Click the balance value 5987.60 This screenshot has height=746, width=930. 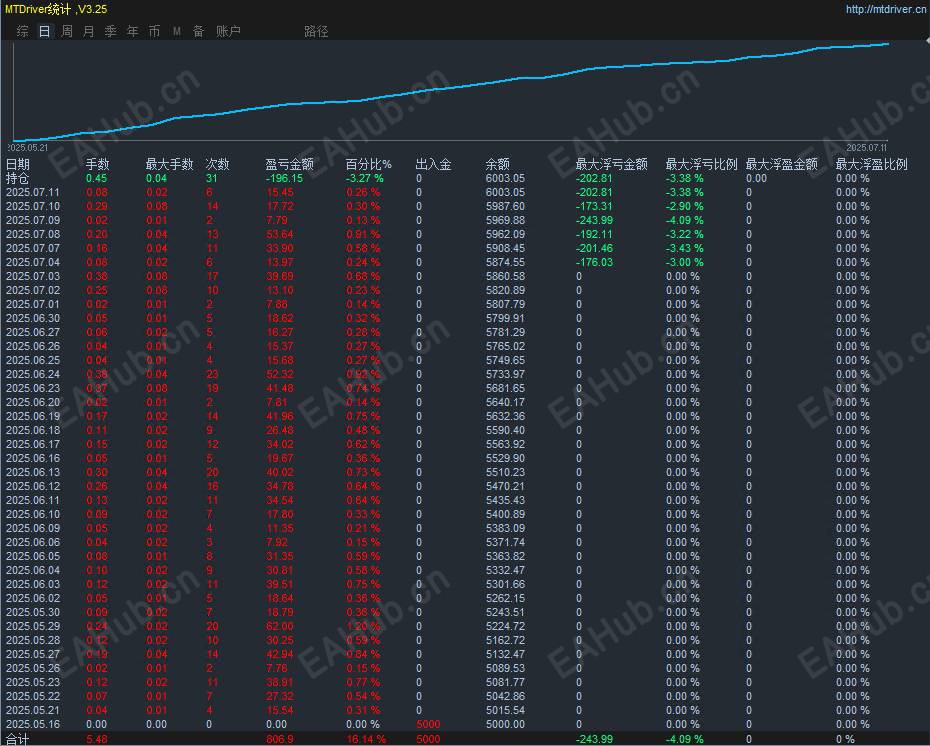(x=505, y=206)
